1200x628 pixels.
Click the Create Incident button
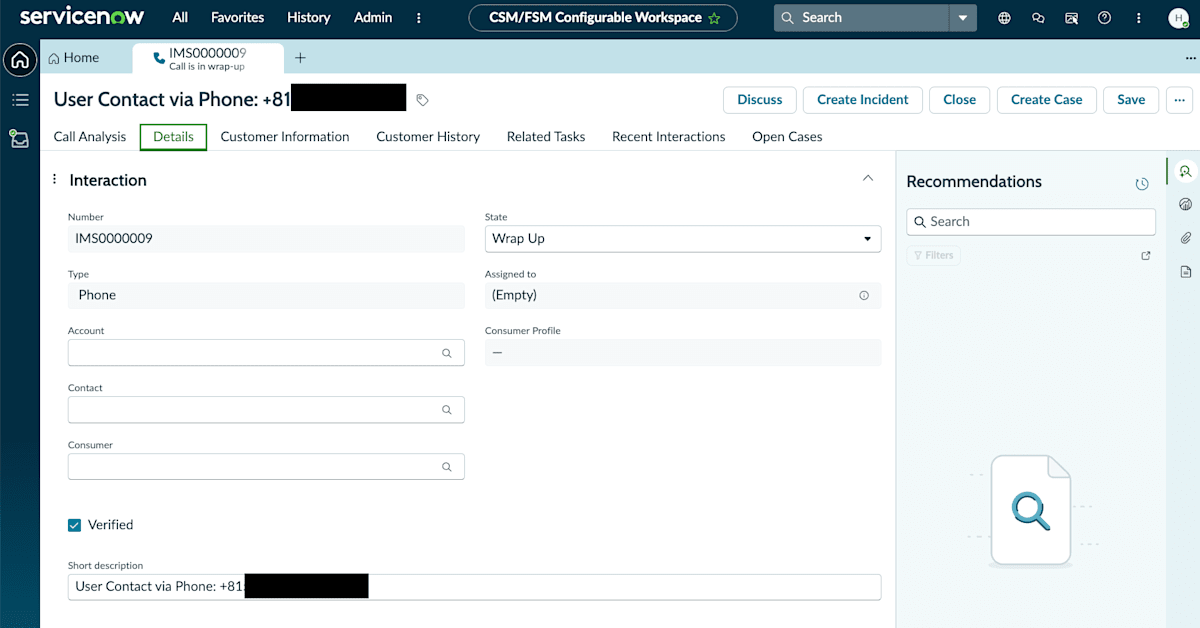(863, 100)
